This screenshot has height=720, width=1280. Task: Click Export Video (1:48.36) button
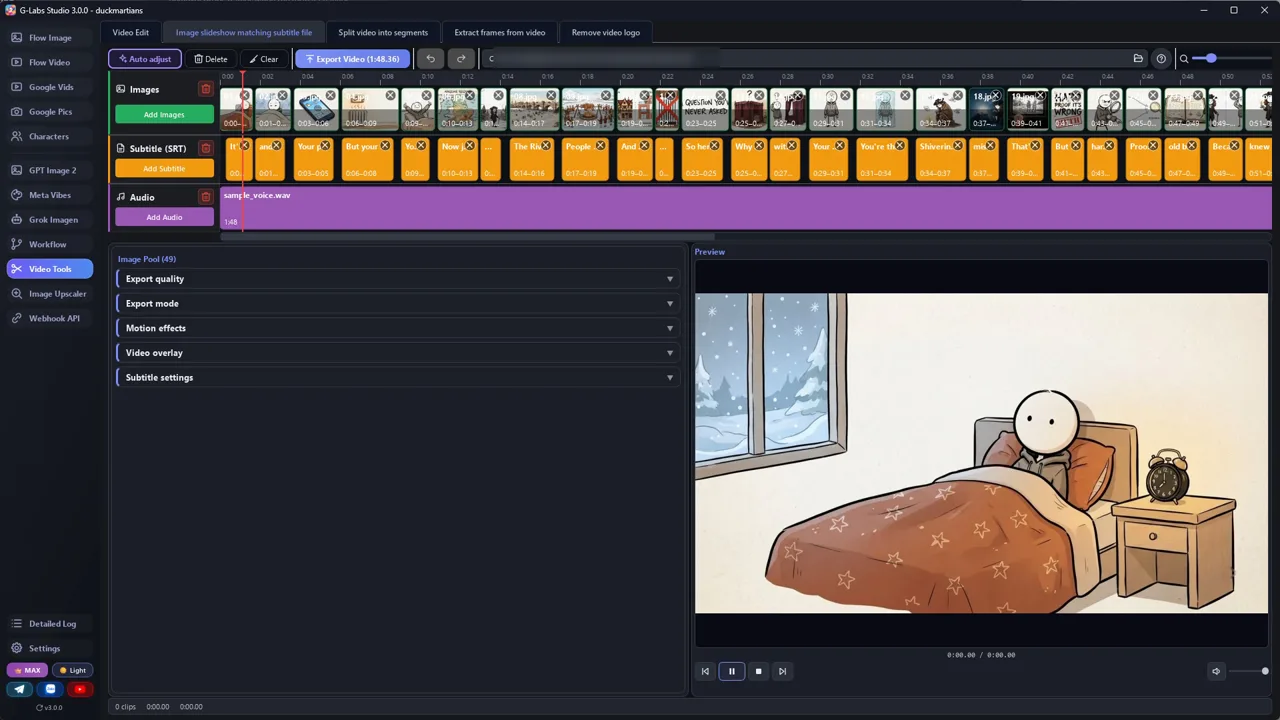352,59
